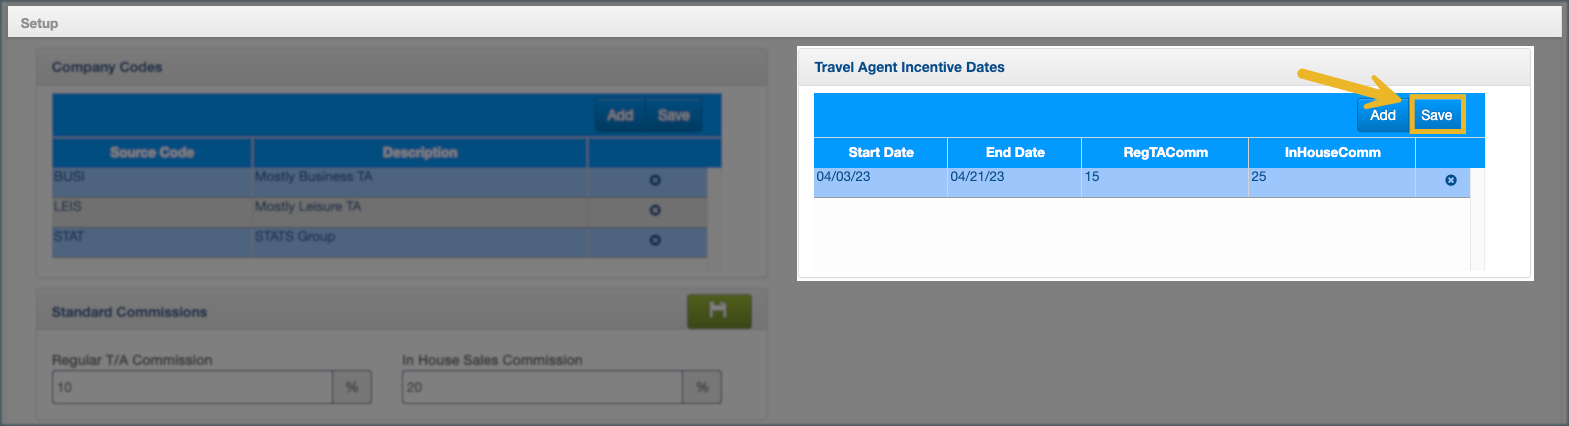This screenshot has height=426, width=1569.
Task: Select the Mostly Leisure TA description cell
Action: [x=419, y=211]
